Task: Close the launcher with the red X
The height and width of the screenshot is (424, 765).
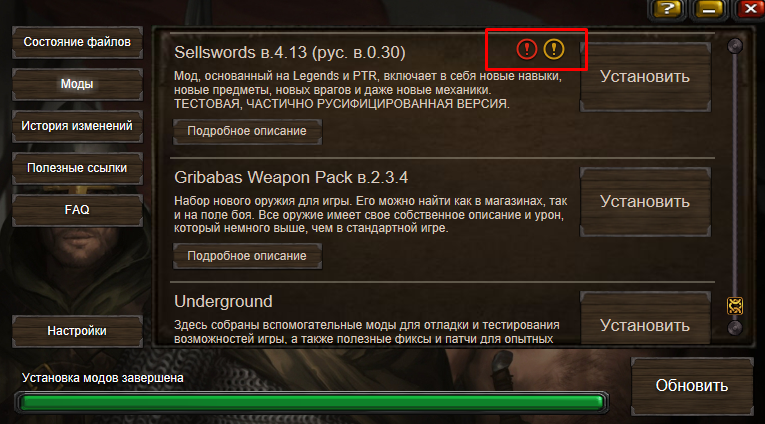Action: coord(750,9)
